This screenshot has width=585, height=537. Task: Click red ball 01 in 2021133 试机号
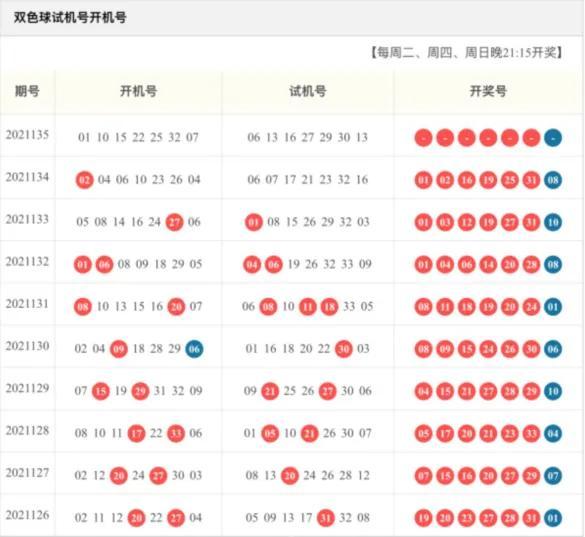pos(254,222)
